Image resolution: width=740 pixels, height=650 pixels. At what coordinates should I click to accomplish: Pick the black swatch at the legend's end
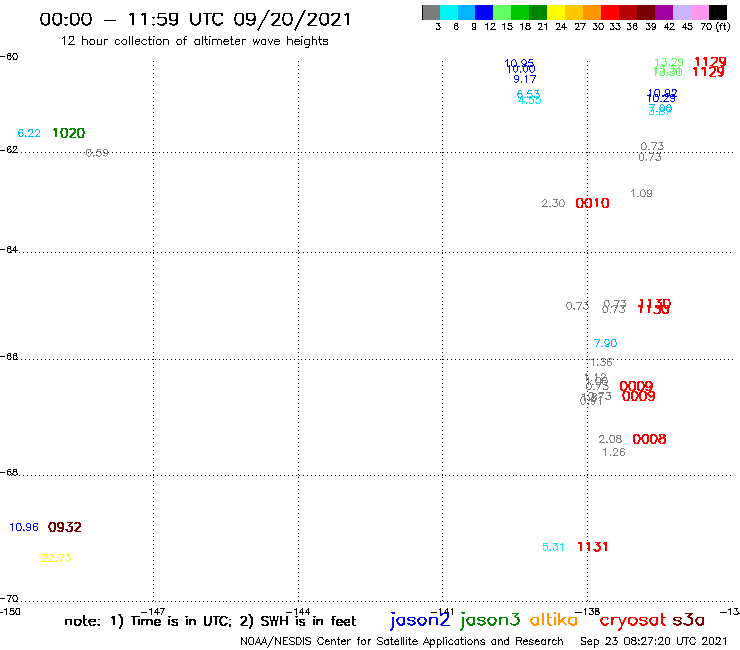tap(718, 12)
